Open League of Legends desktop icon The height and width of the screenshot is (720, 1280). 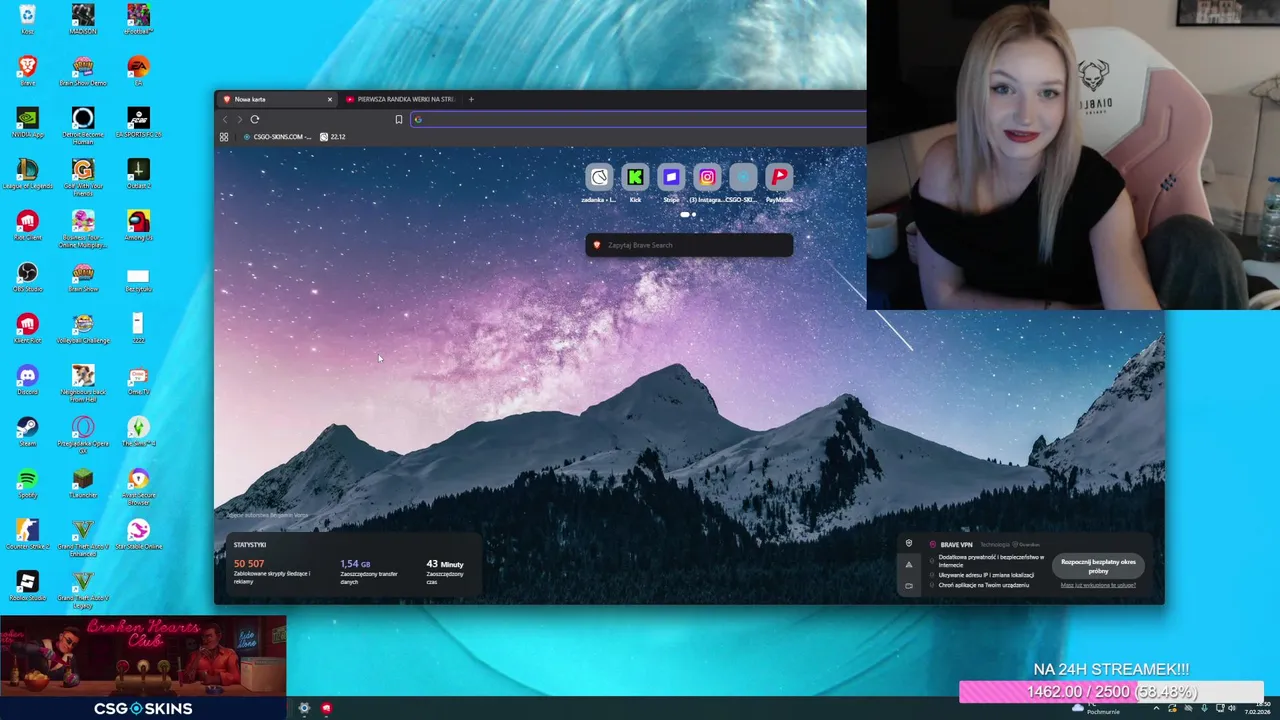click(27, 173)
